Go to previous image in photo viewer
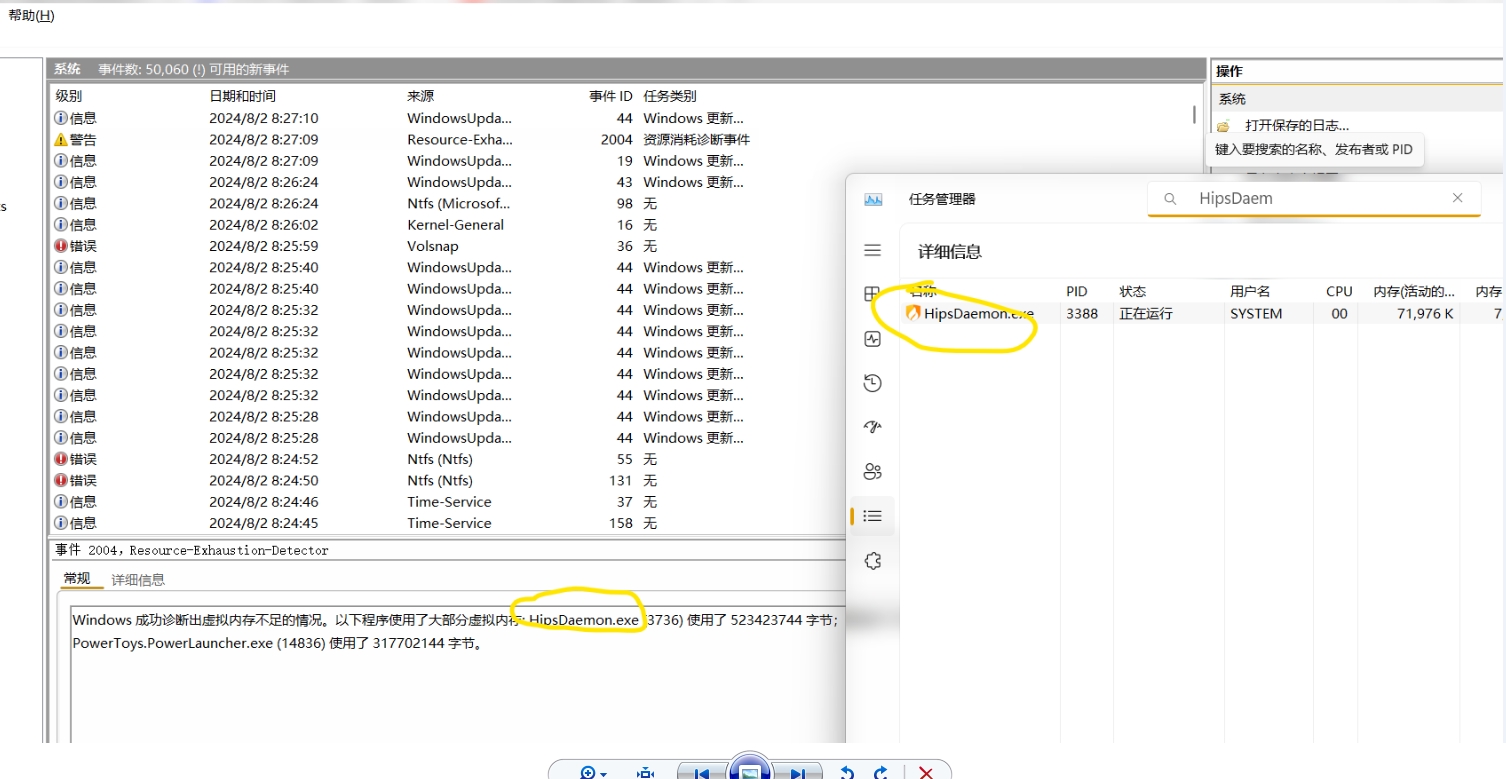This screenshot has height=779, width=1506. [x=702, y=773]
